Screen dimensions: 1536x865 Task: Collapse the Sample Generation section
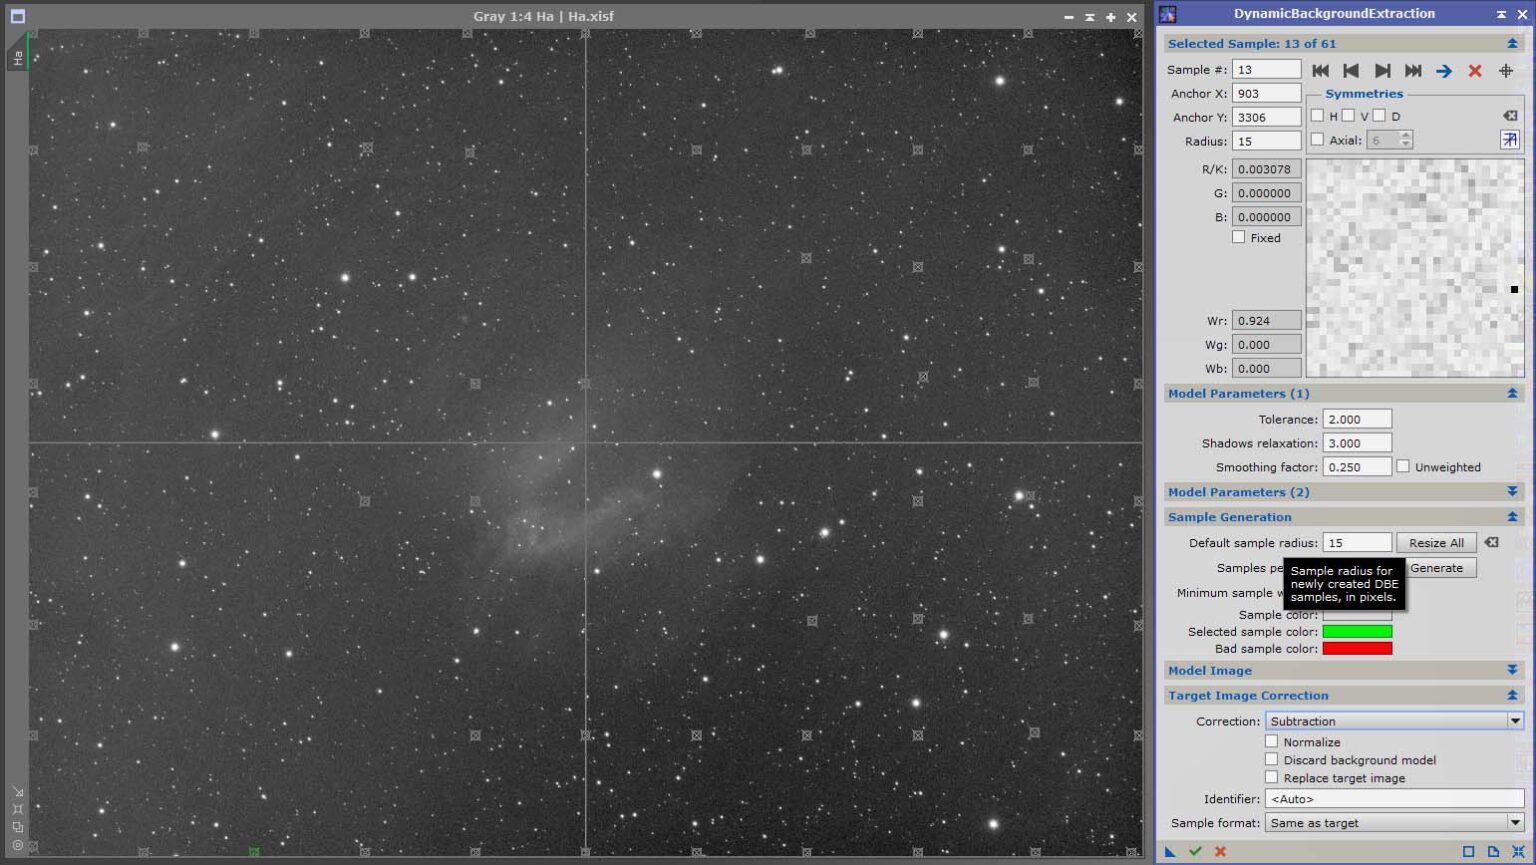tap(1512, 516)
